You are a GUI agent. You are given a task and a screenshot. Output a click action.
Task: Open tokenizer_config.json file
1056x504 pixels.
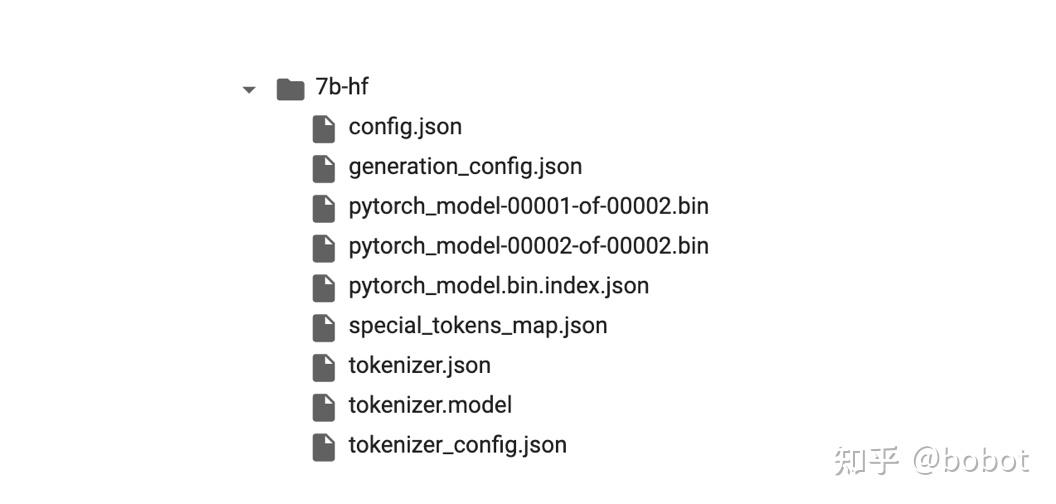(457, 445)
